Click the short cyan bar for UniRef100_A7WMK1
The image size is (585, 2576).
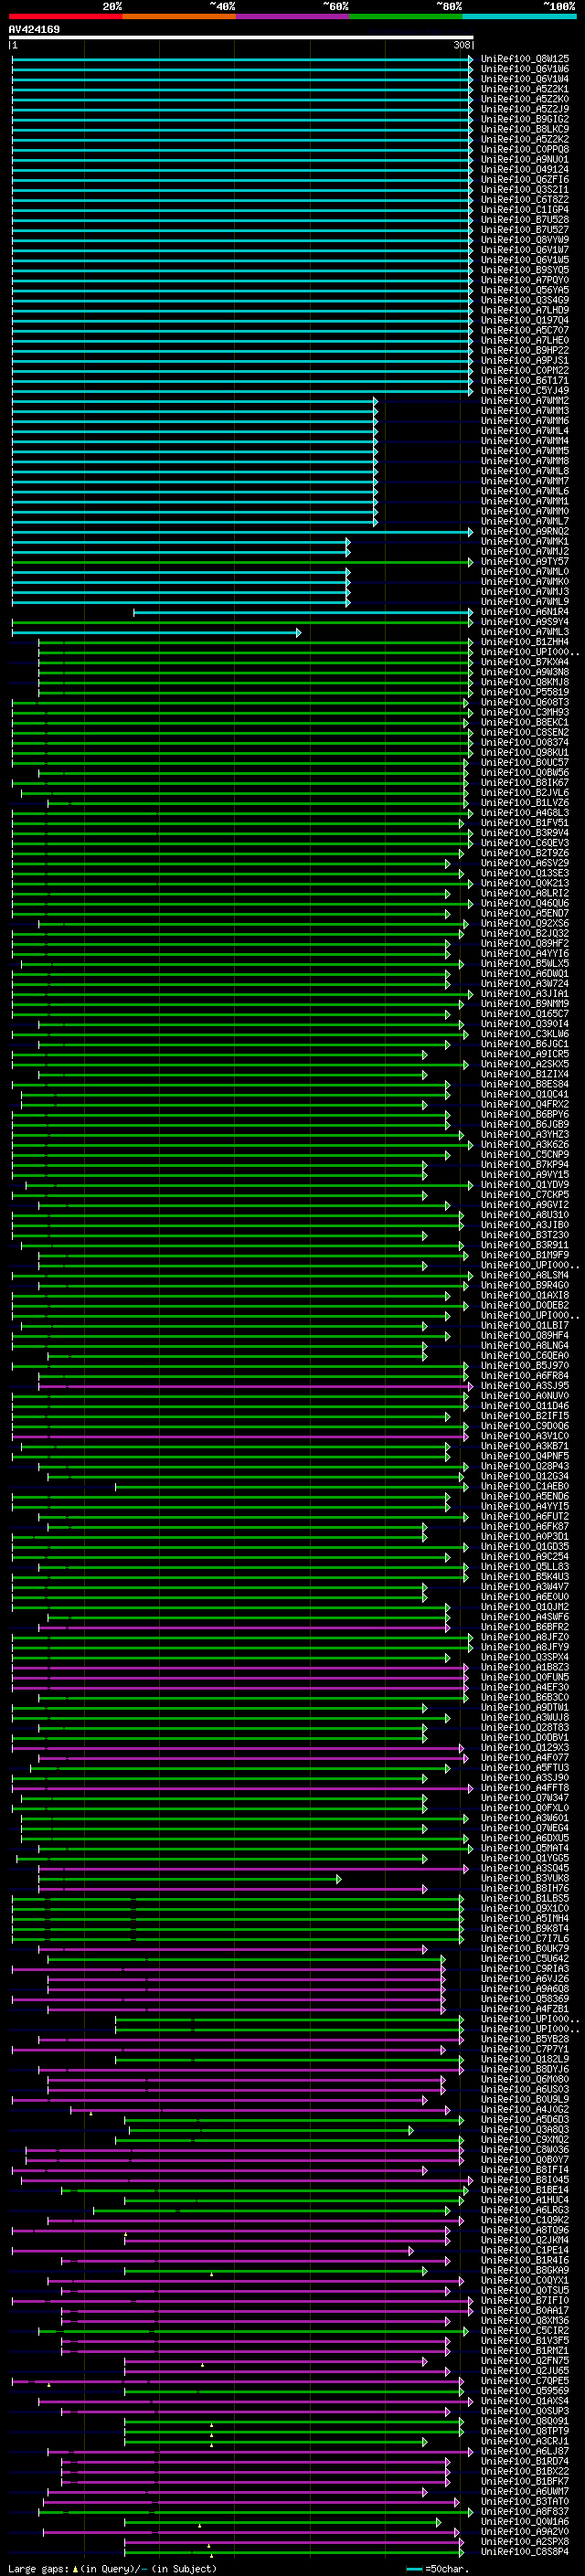pyautogui.click(x=180, y=541)
